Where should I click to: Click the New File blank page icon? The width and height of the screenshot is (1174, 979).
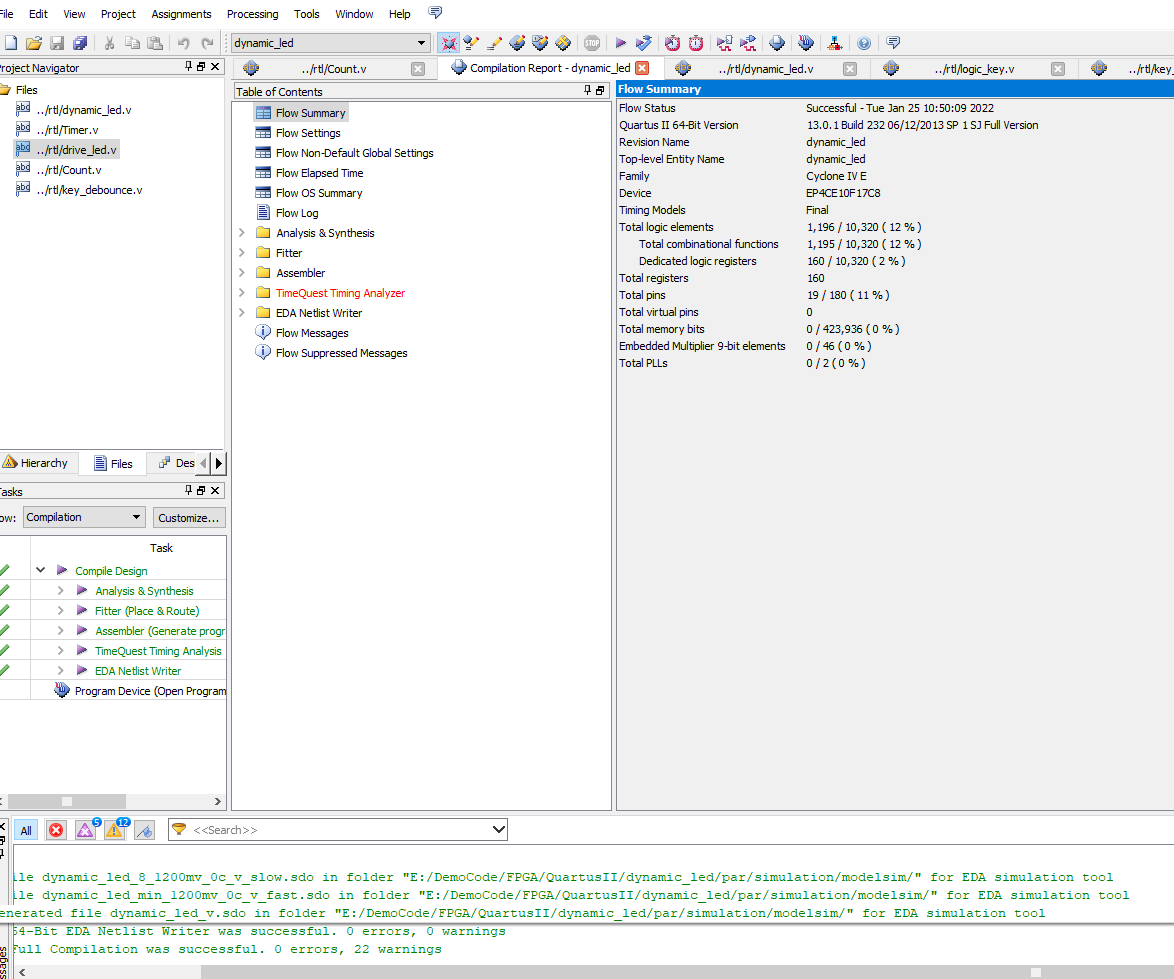[11, 43]
